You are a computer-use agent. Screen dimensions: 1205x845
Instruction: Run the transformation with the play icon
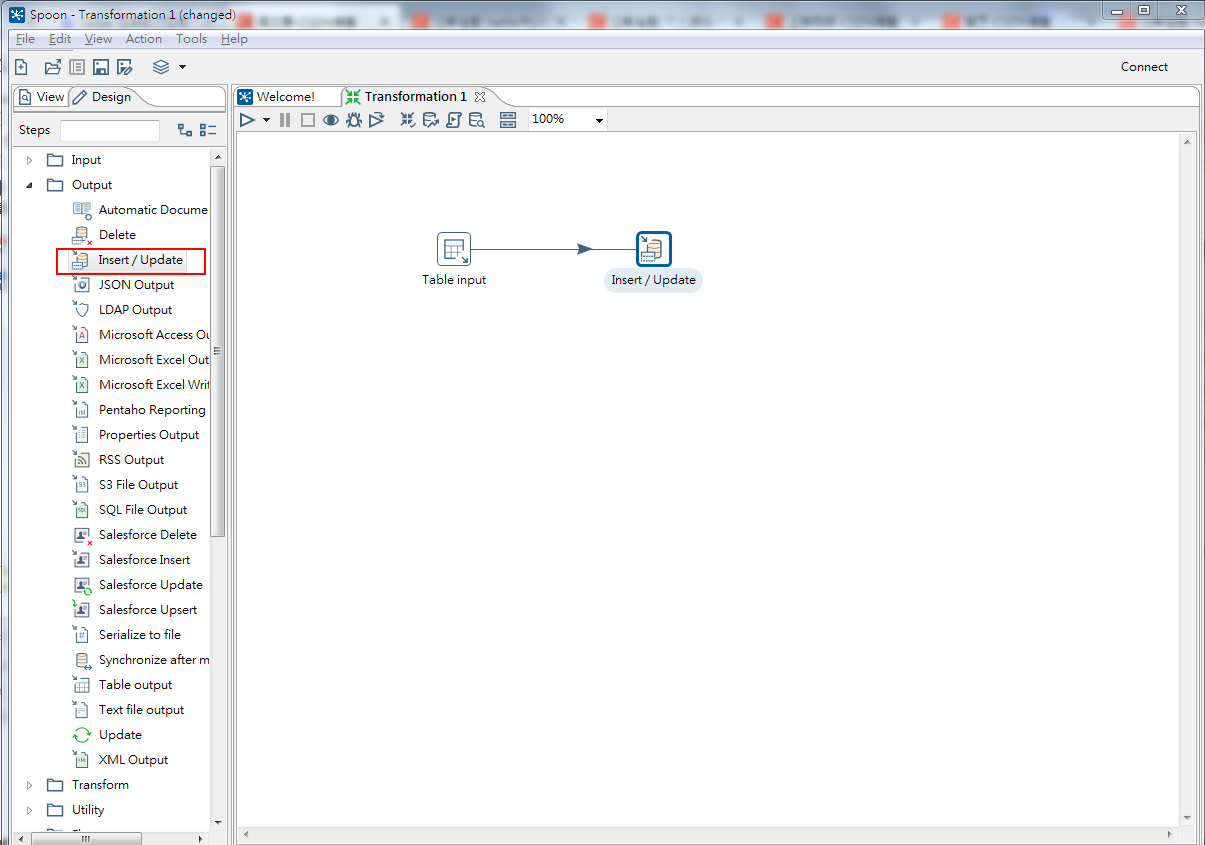(x=248, y=120)
